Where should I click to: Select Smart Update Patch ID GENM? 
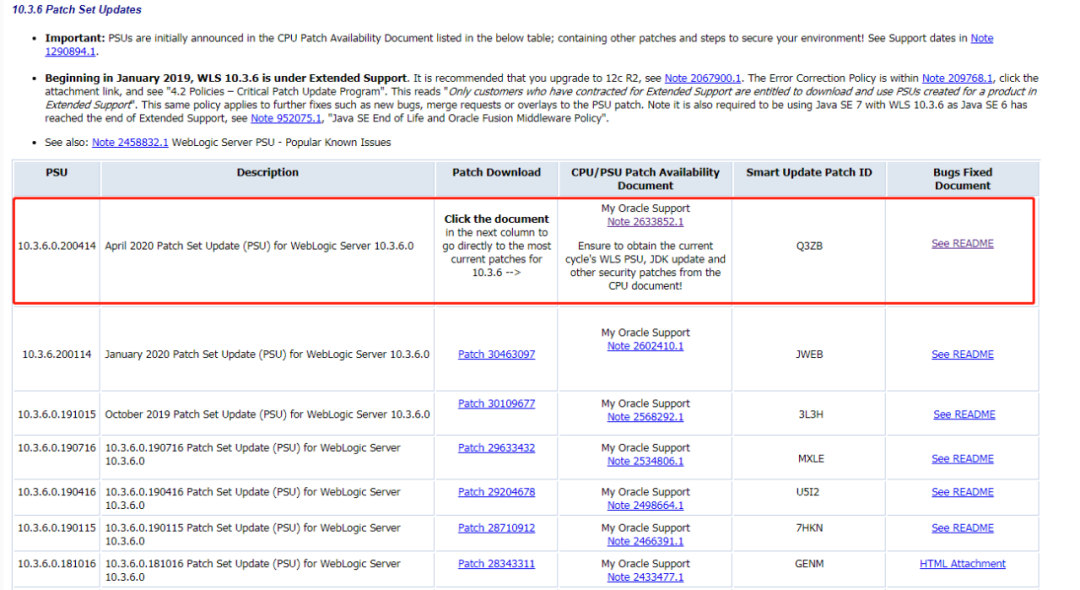[x=809, y=564]
